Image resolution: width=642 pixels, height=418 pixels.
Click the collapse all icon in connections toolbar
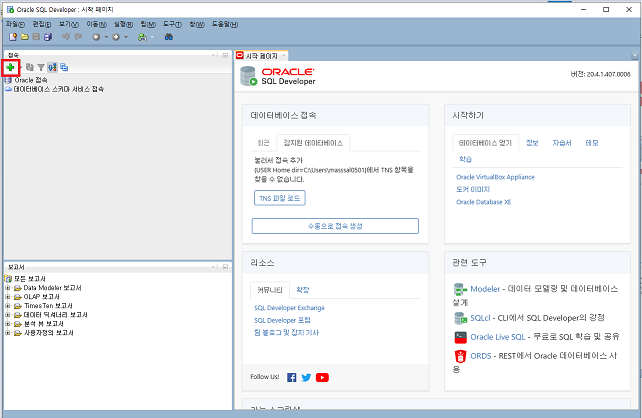[64, 67]
